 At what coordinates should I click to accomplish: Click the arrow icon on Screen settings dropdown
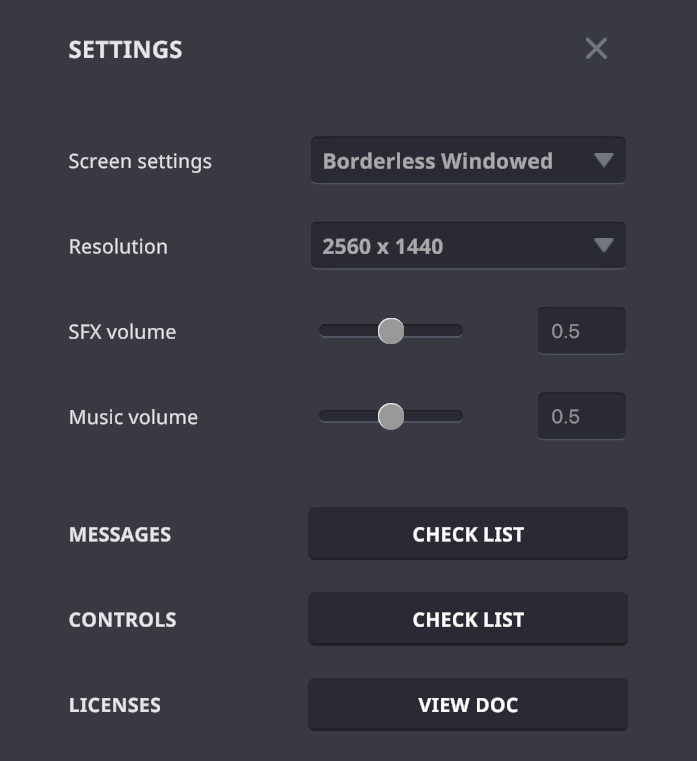(603, 160)
